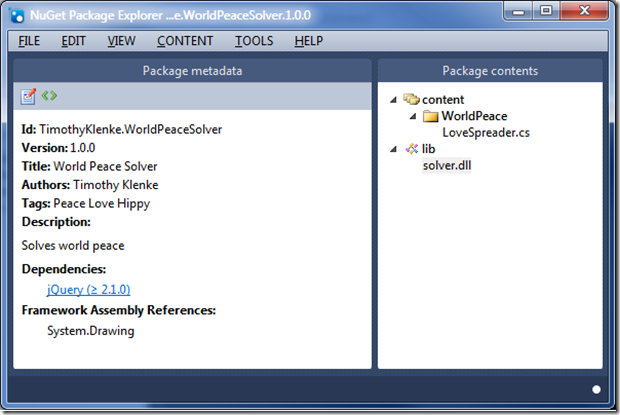Select the WorldPeace folder icon
Image resolution: width=620 pixels, height=415 pixels.
coord(430,116)
